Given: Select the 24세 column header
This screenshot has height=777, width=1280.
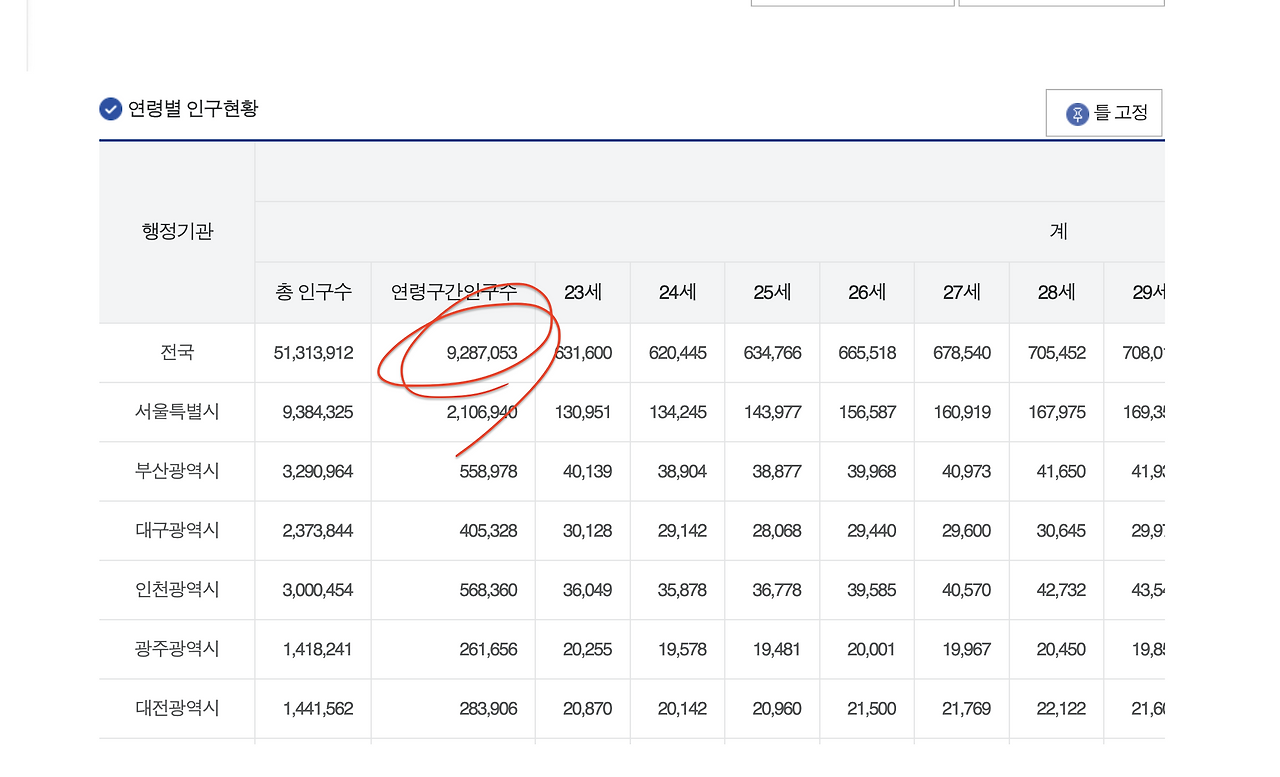Looking at the screenshot, I should click(677, 293).
